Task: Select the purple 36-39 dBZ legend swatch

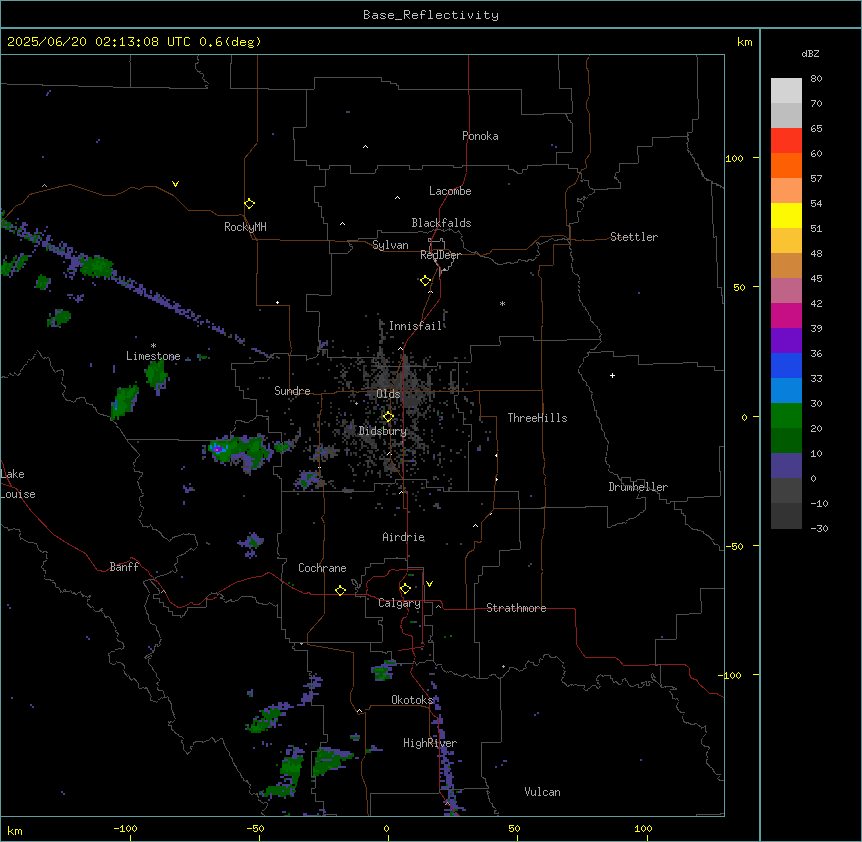Action: [786, 341]
